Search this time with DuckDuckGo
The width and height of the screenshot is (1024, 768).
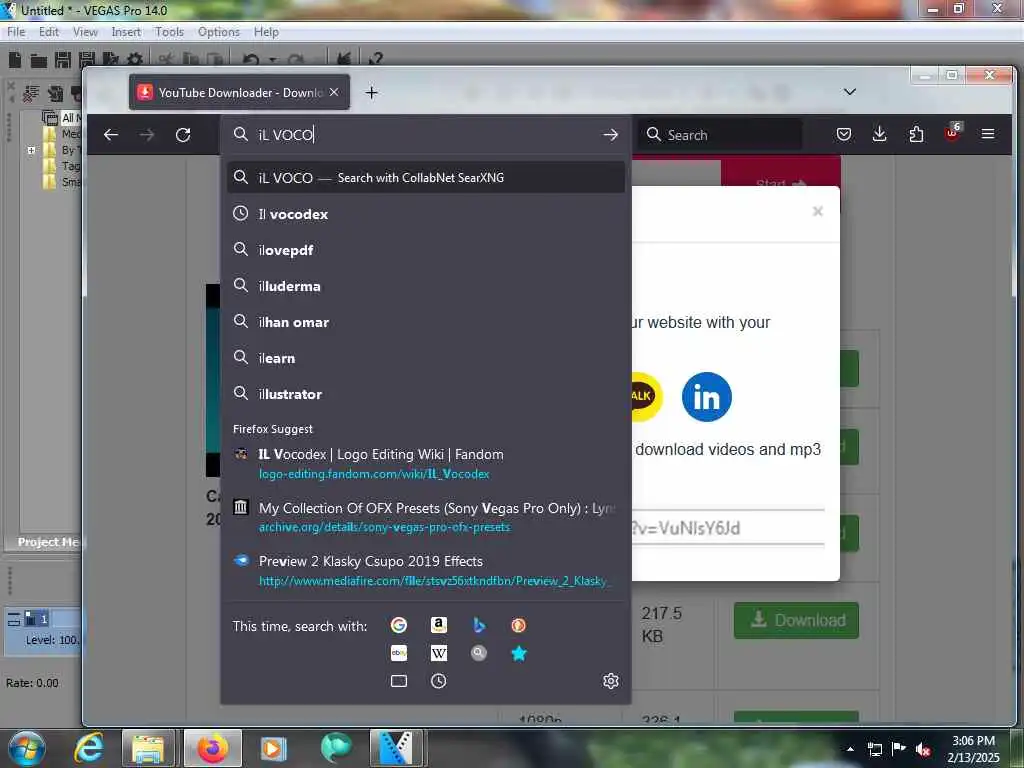519,625
